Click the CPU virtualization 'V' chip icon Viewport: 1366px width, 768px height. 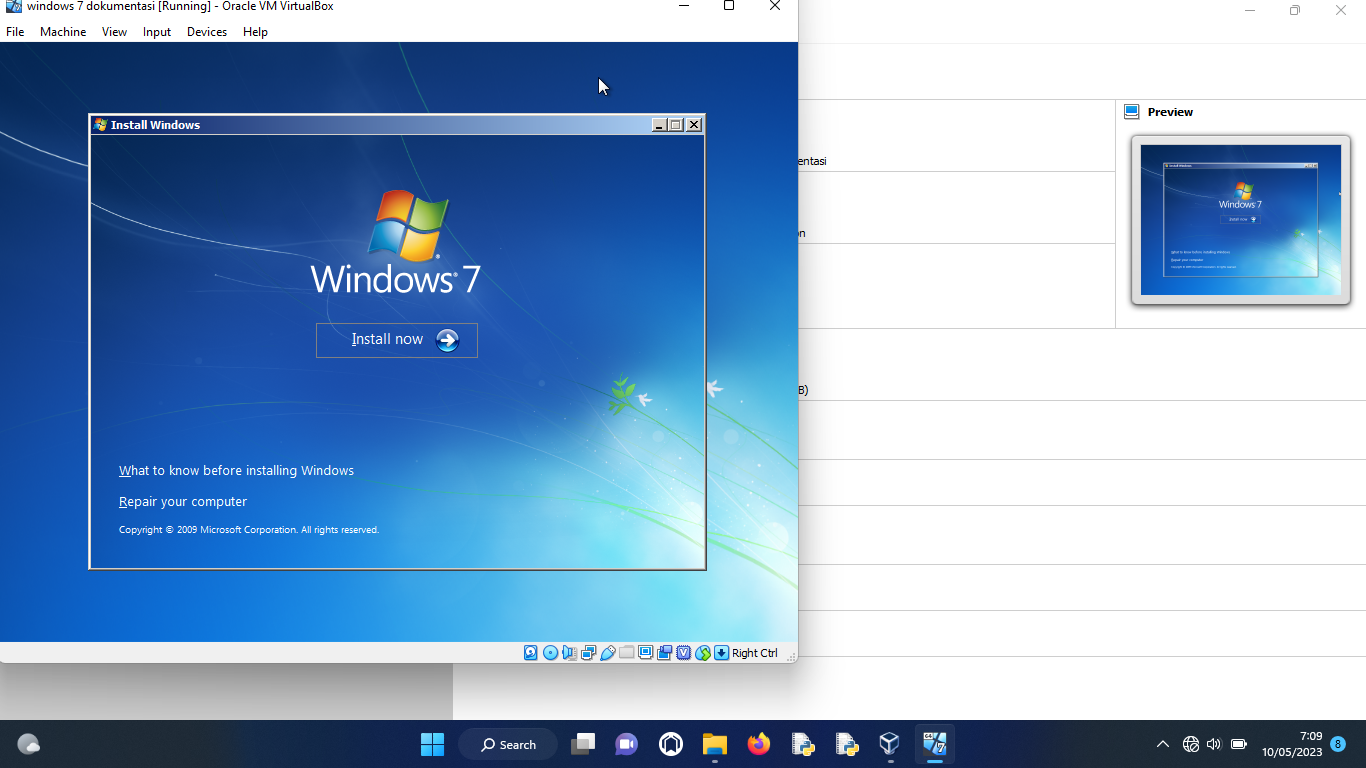click(x=684, y=653)
